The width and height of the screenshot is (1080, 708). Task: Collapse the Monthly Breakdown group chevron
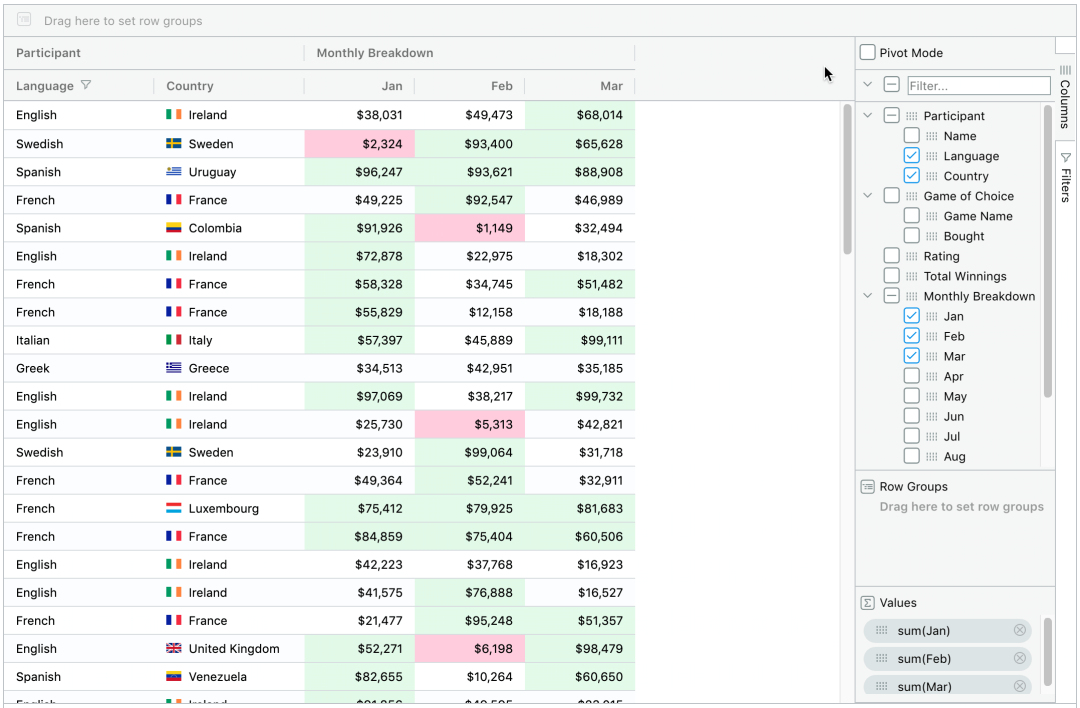tap(868, 296)
